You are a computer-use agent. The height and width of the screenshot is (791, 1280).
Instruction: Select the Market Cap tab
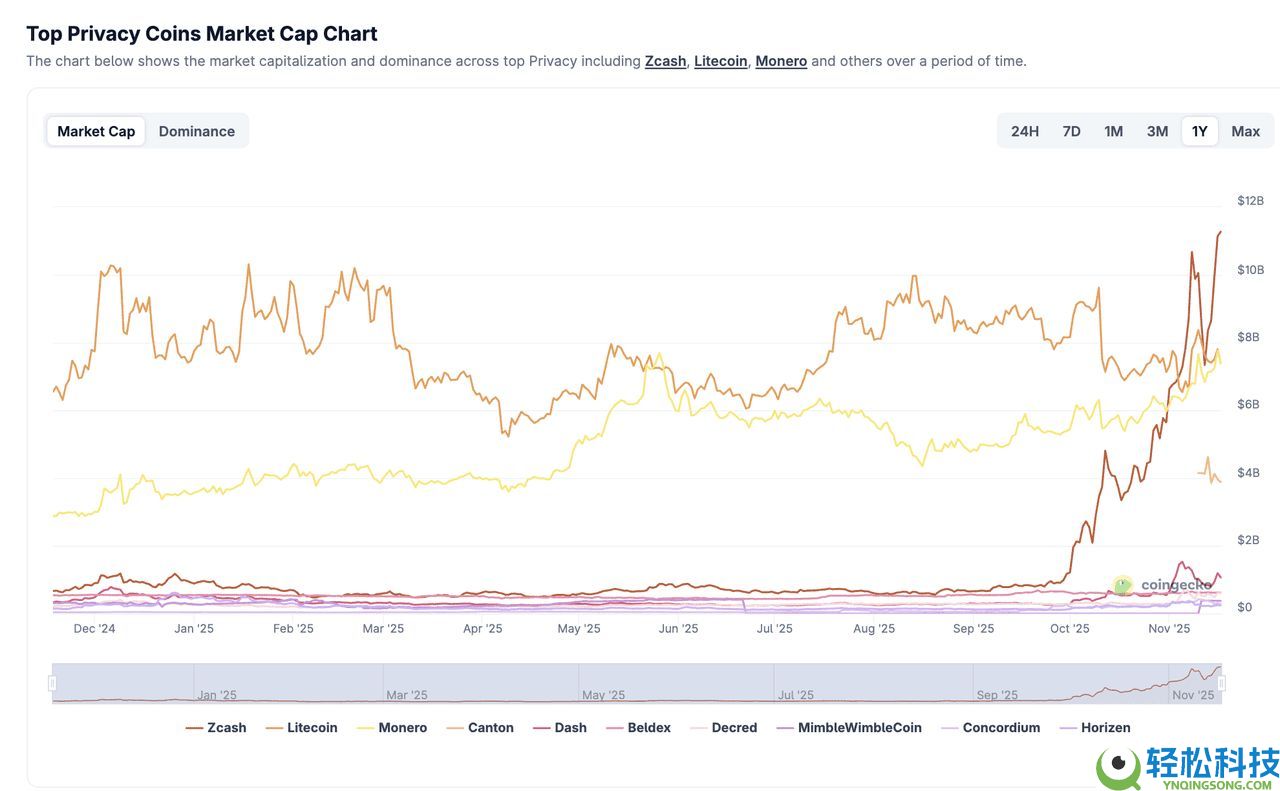point(95,129)
